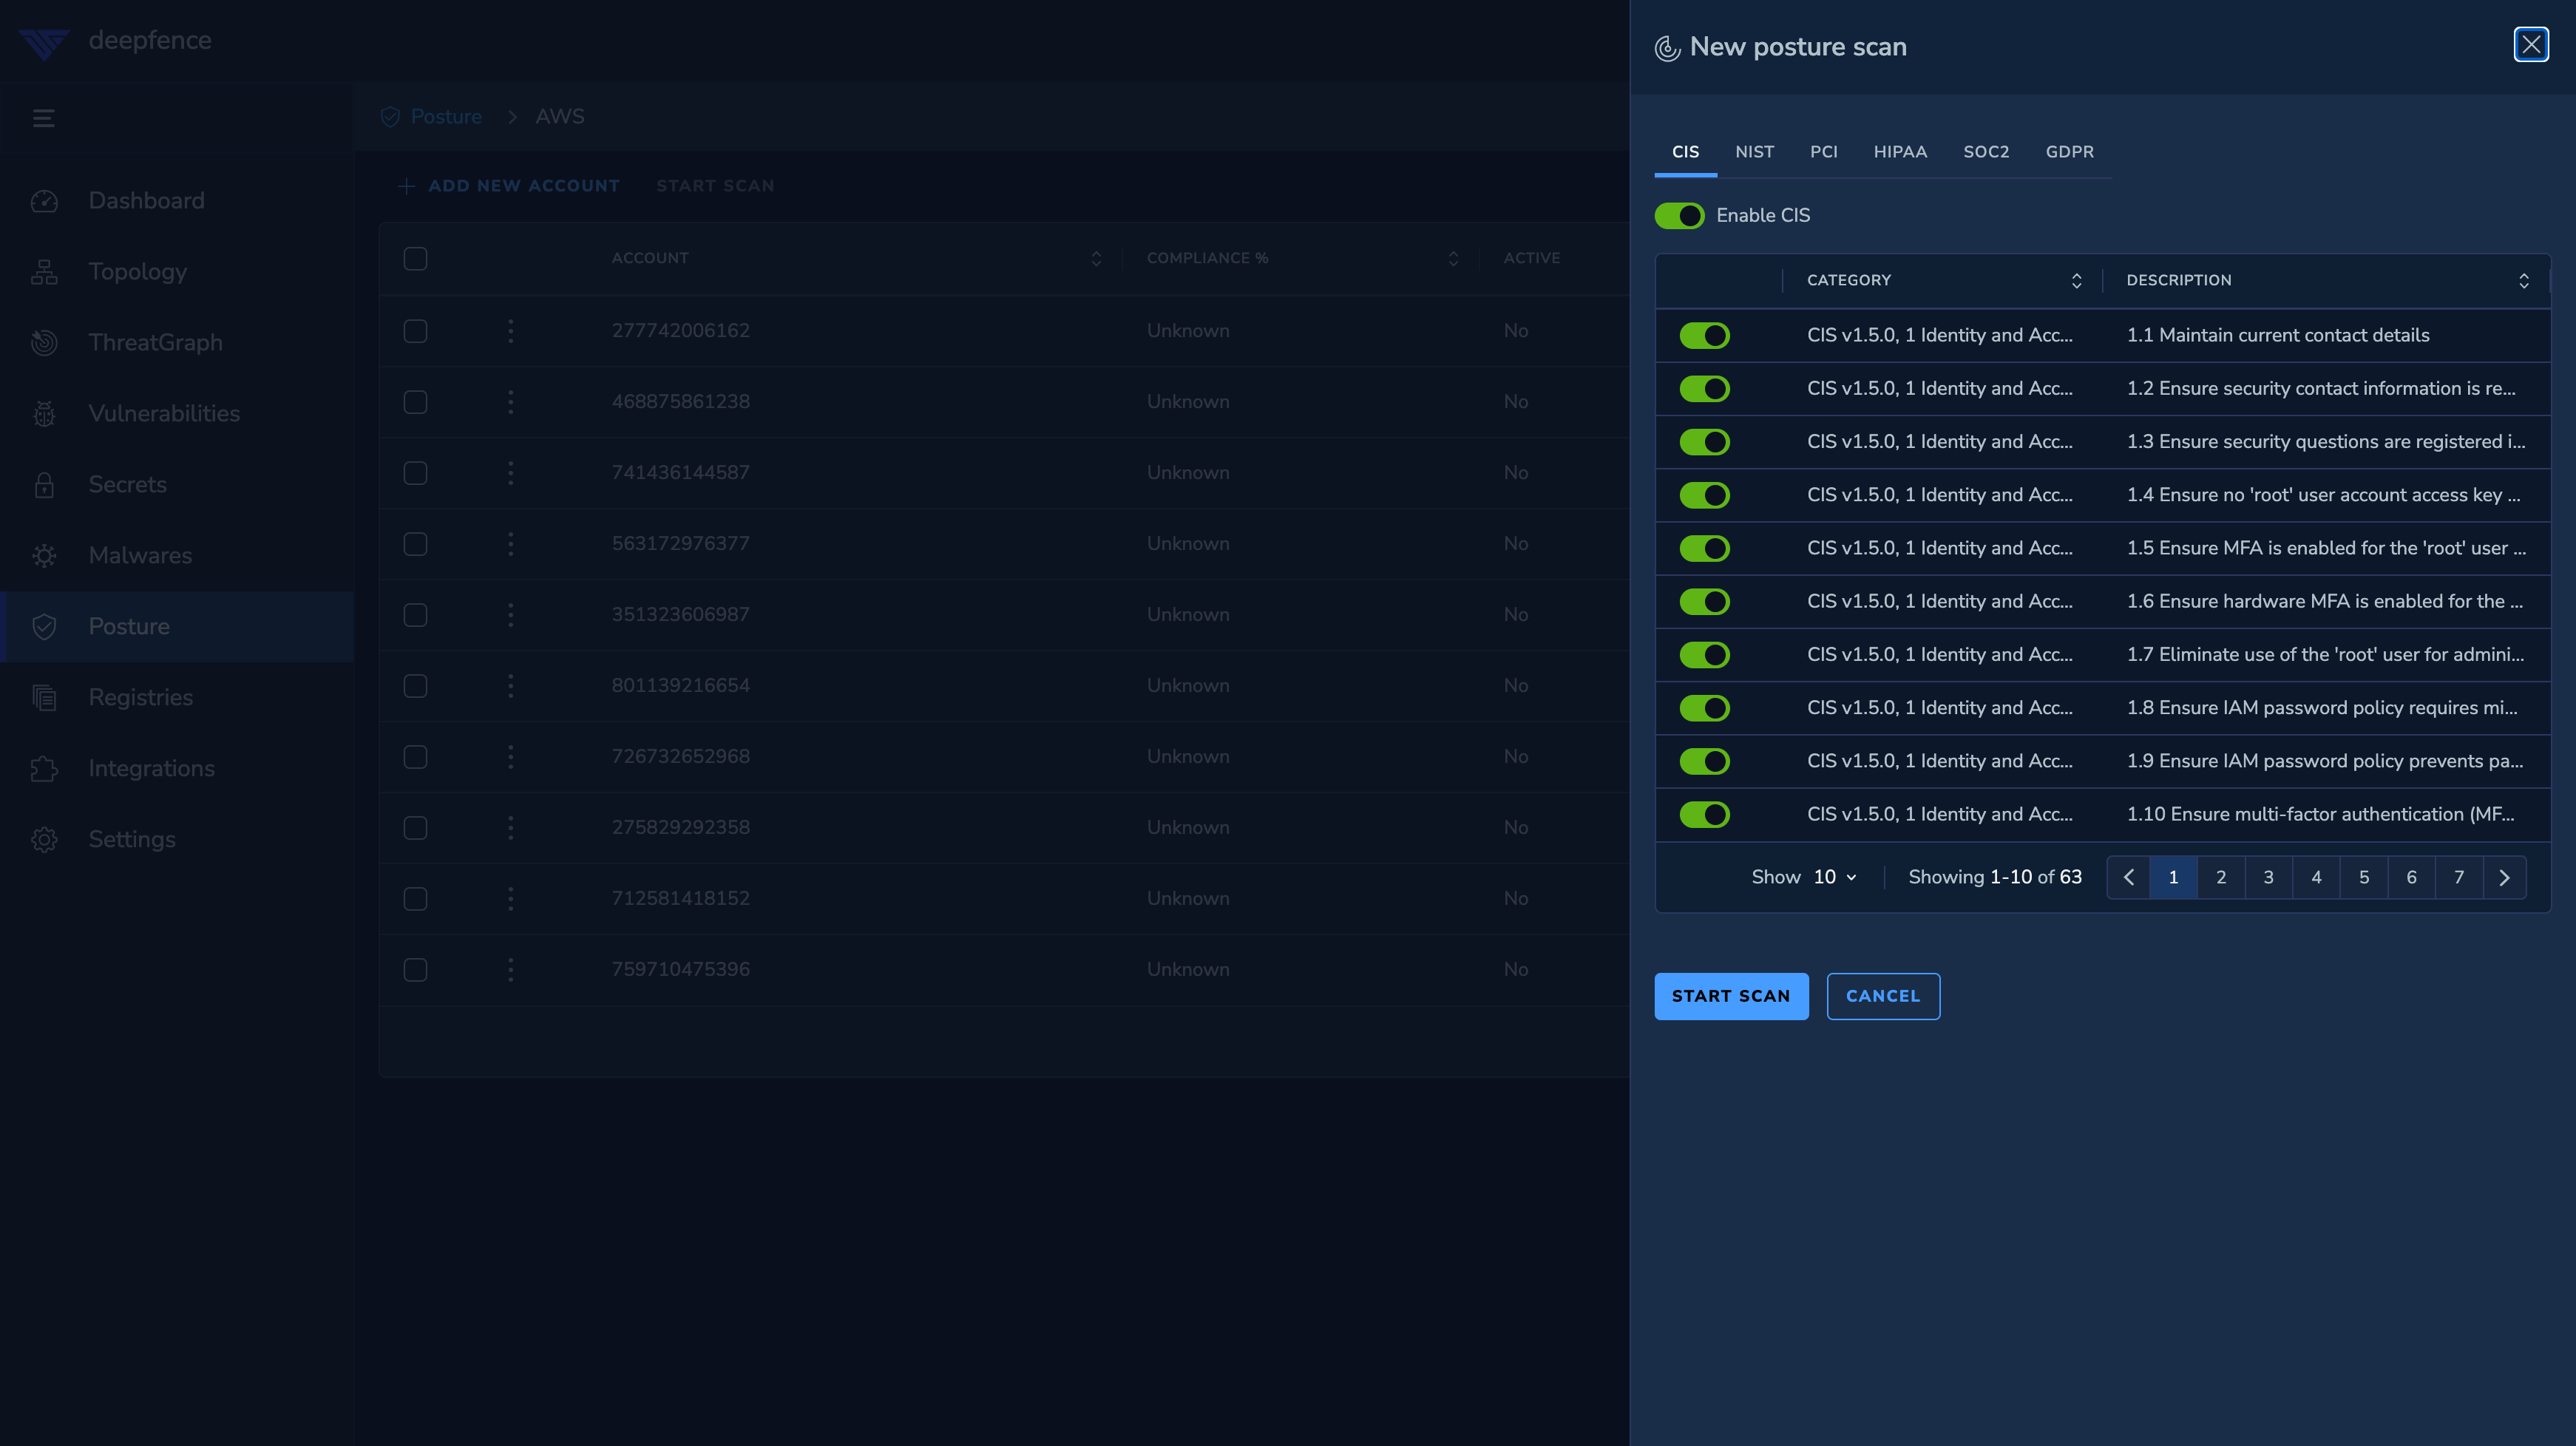Open row actions for account 726732652968

[x=511, y=757]
